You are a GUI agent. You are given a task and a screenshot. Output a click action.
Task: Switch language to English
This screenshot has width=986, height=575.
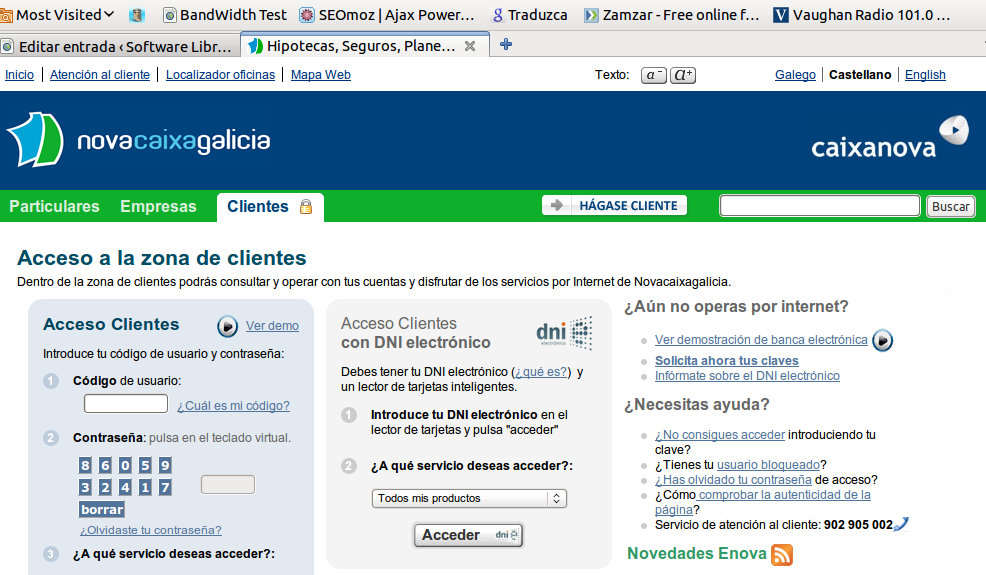point(925,75)
